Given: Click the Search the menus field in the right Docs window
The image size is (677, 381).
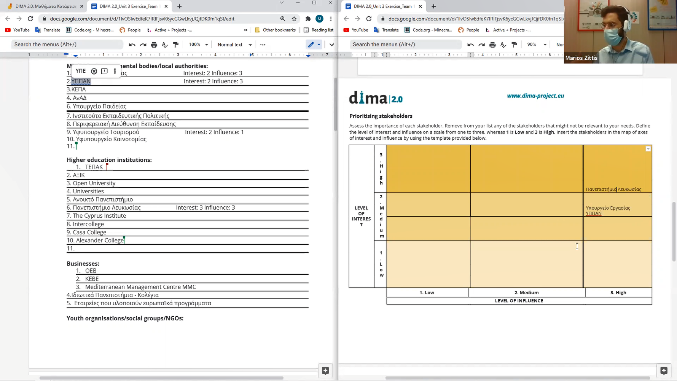Looking at the screenshot, I should [405, 44].
